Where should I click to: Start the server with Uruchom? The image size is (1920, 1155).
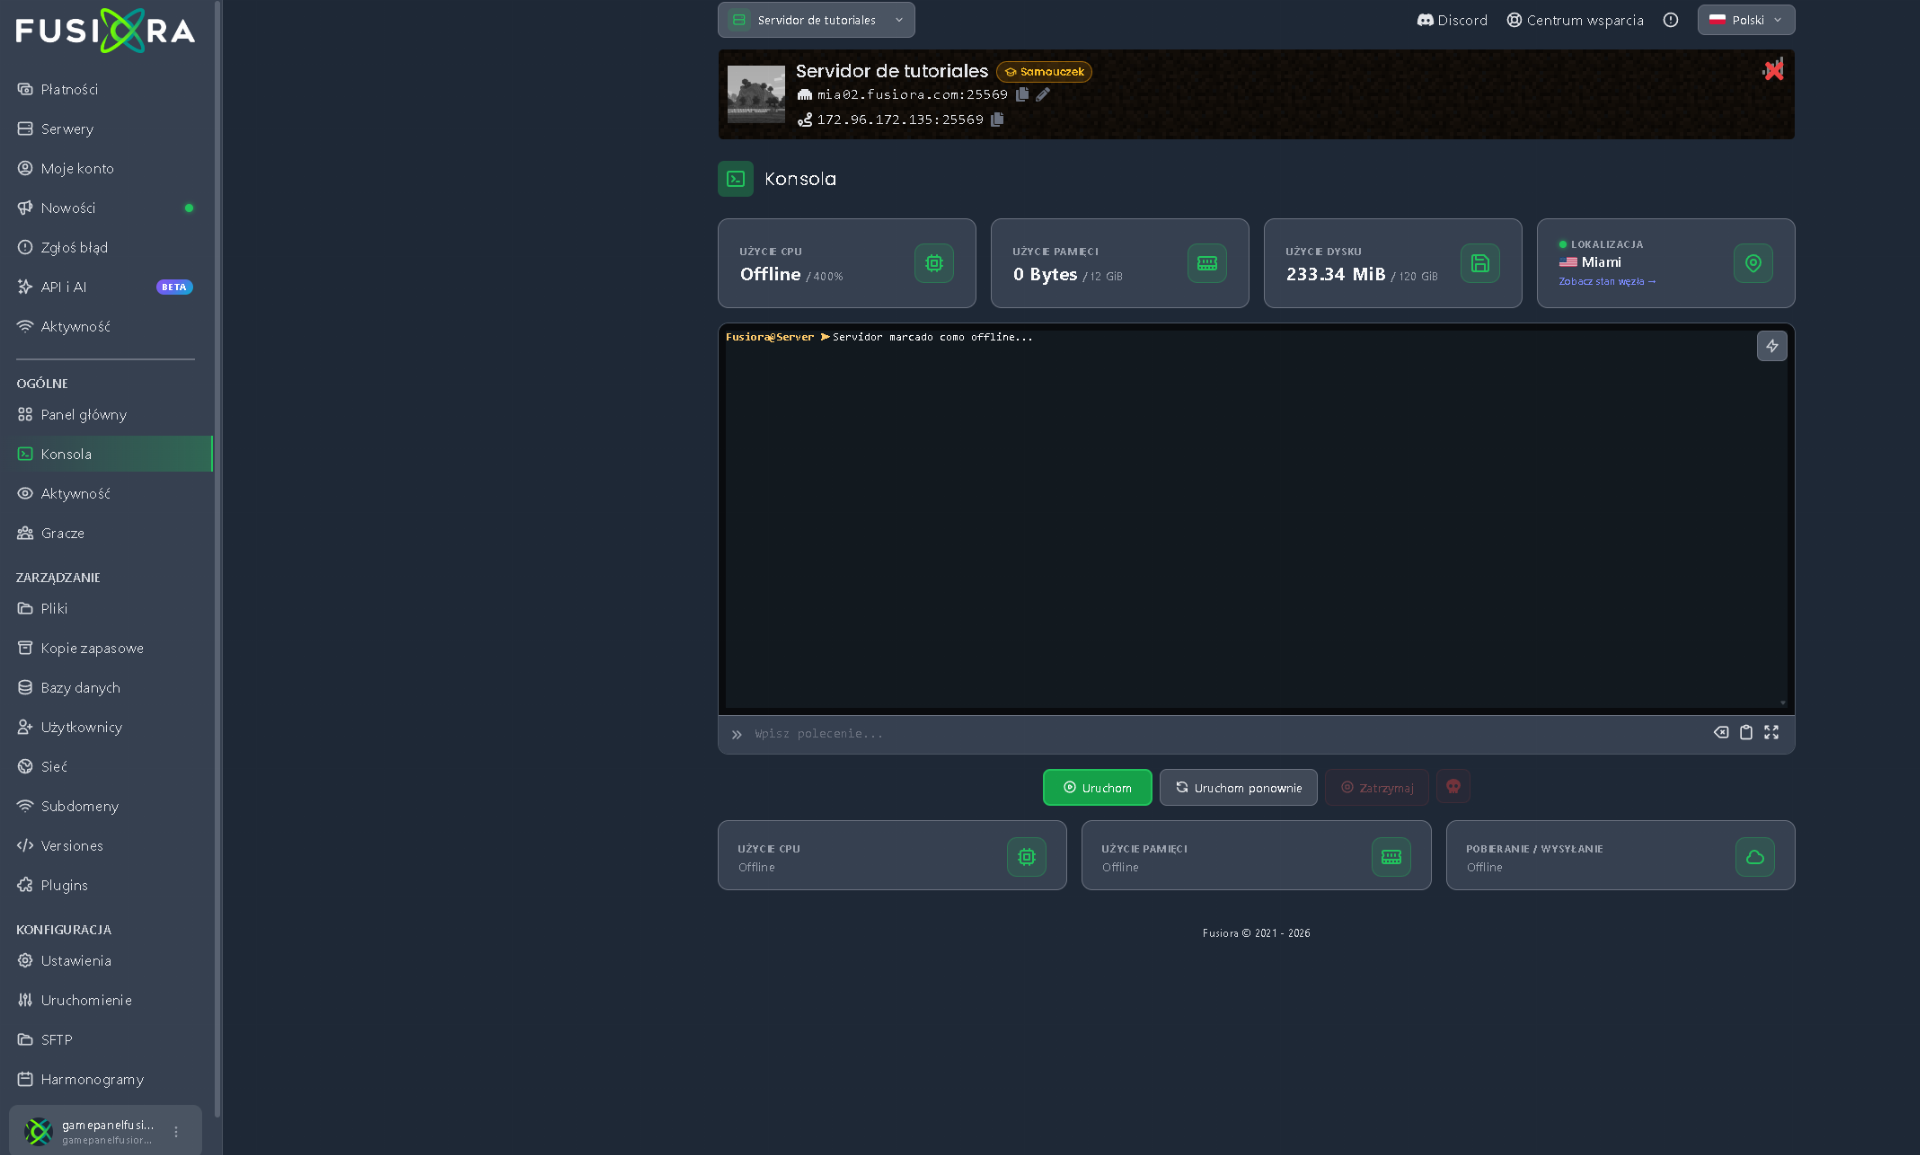click(1097, 788)
